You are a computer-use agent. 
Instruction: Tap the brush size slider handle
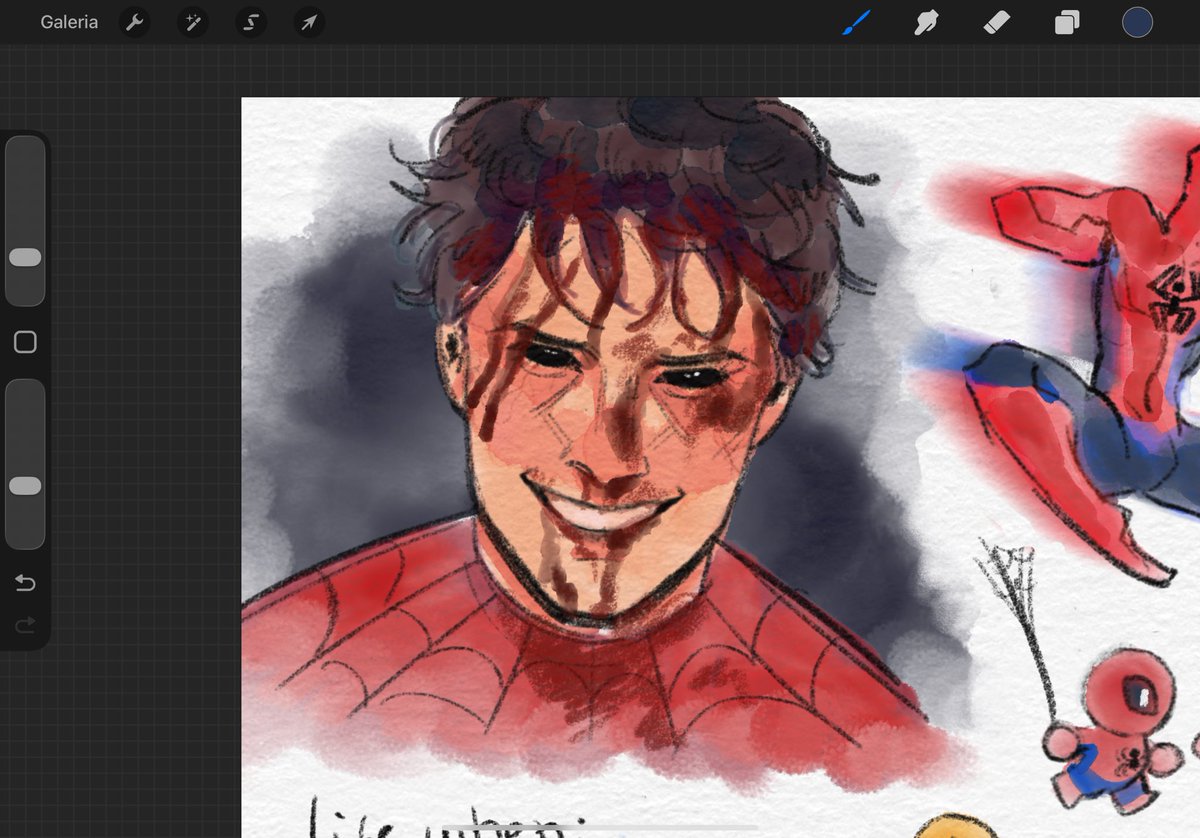point(25,257)
